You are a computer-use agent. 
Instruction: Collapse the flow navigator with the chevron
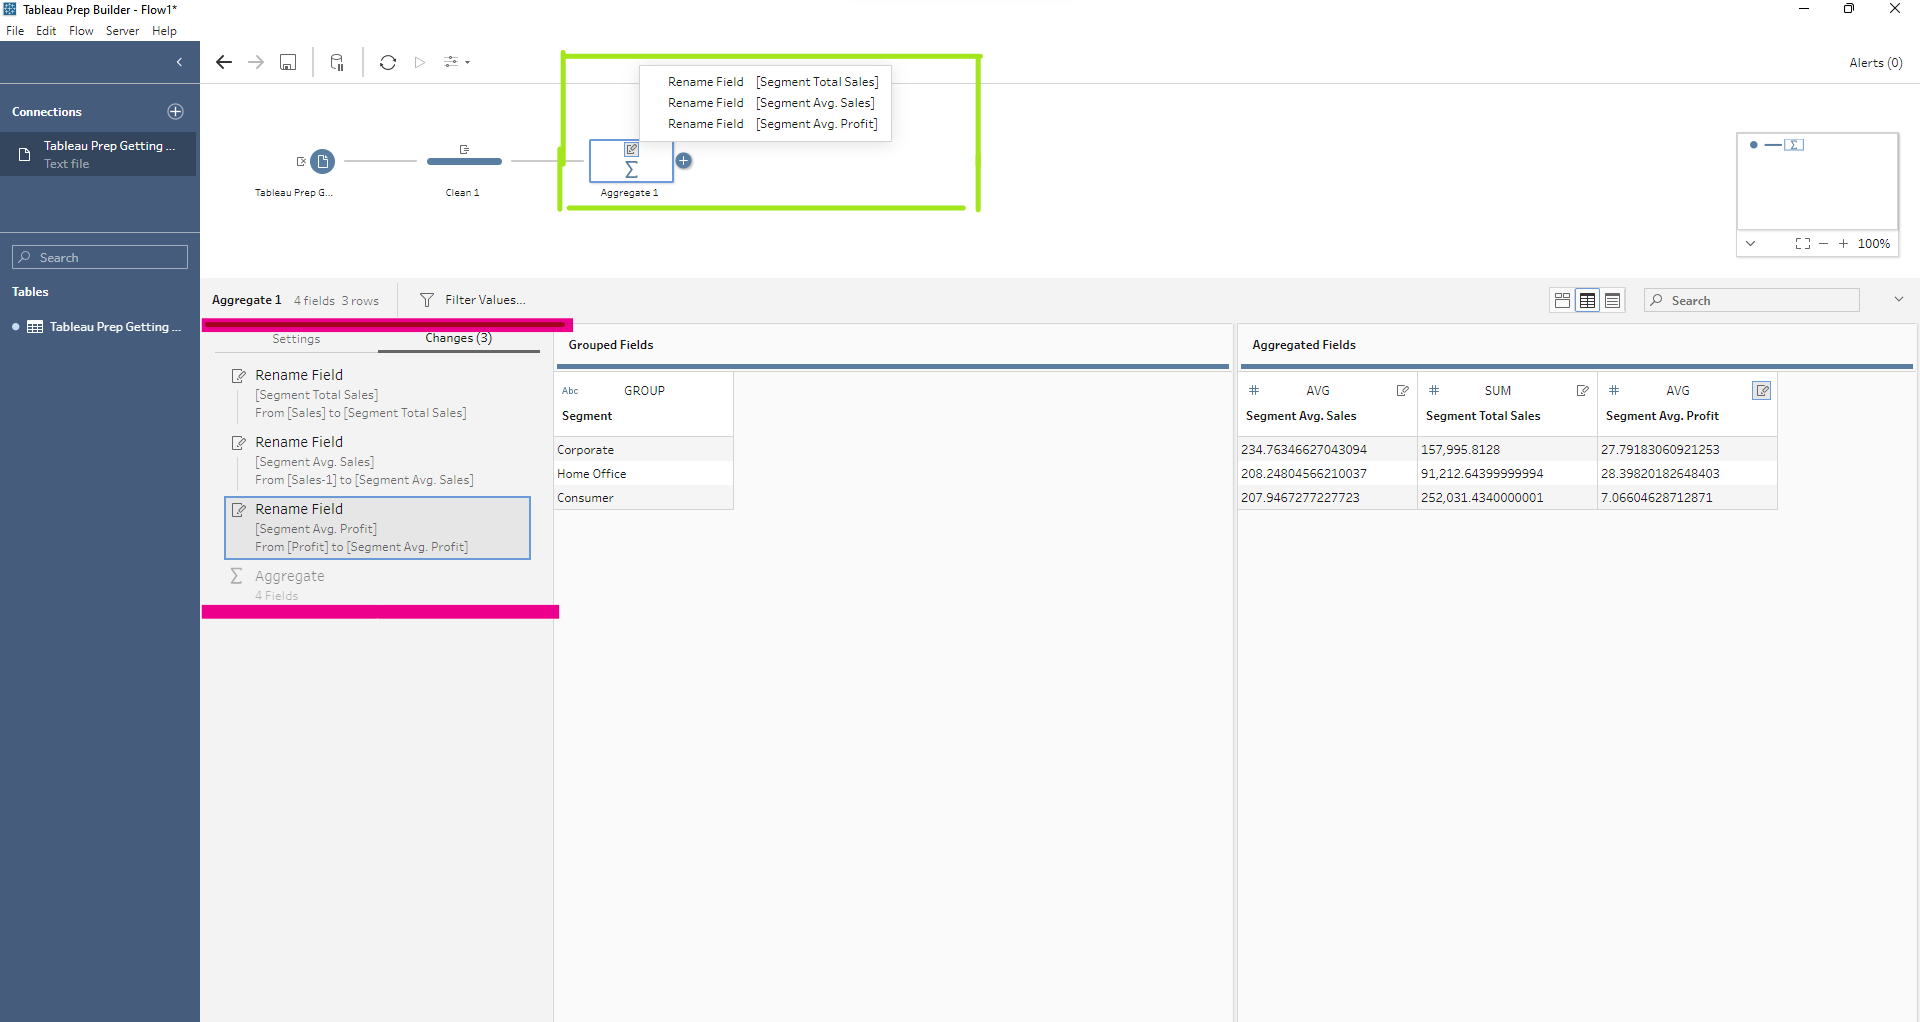(x=1750, y=243)
